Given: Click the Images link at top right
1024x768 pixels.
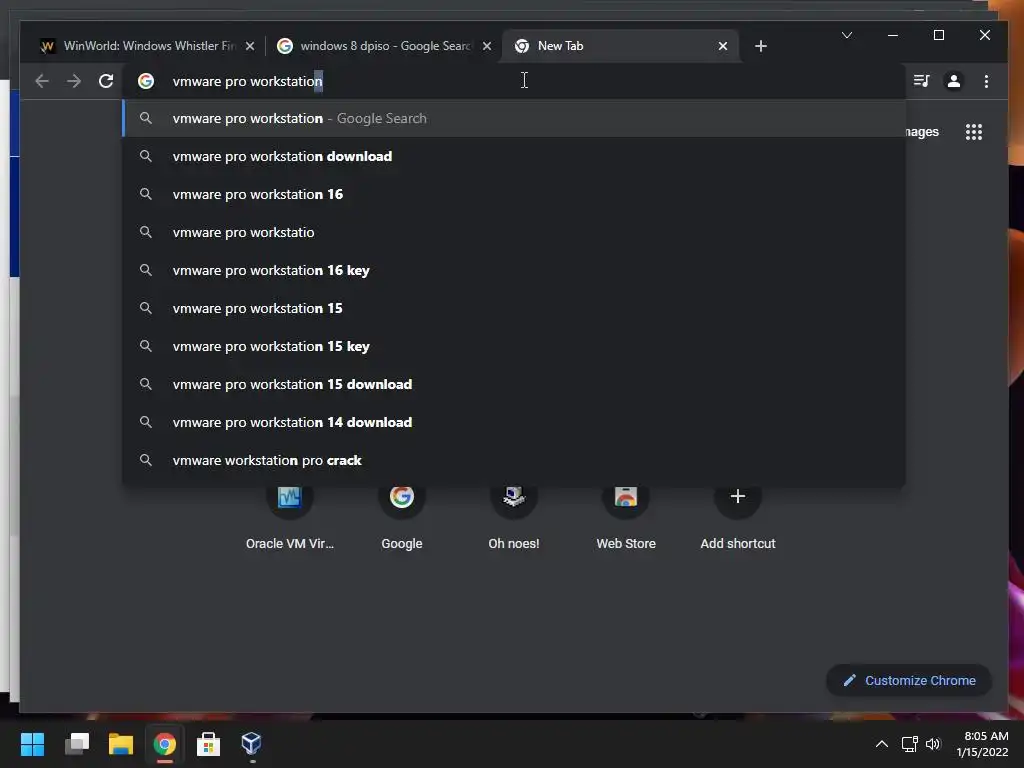Looking at the screenshot, I should (x=921, y=132).
